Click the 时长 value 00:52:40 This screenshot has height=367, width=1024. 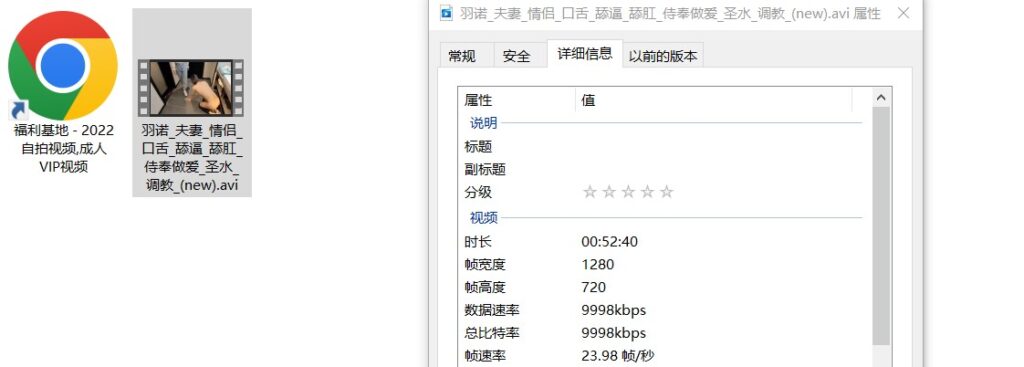[x=609, y=242]
